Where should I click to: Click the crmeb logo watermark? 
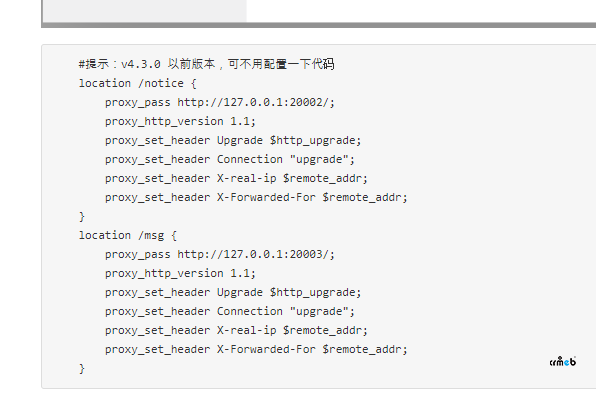pyautogui.click(x=563, y=362)
